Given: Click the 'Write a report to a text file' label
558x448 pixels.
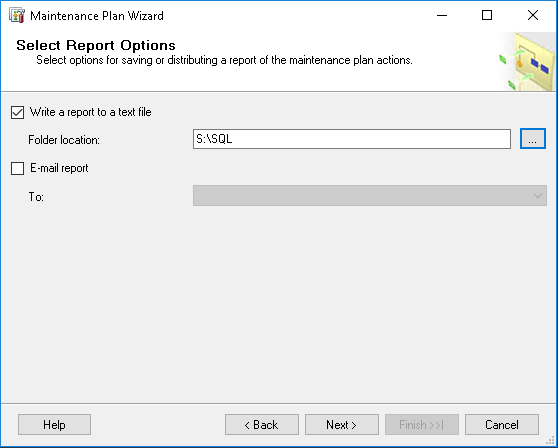Looking at the screenshot, I should point(91,112).
